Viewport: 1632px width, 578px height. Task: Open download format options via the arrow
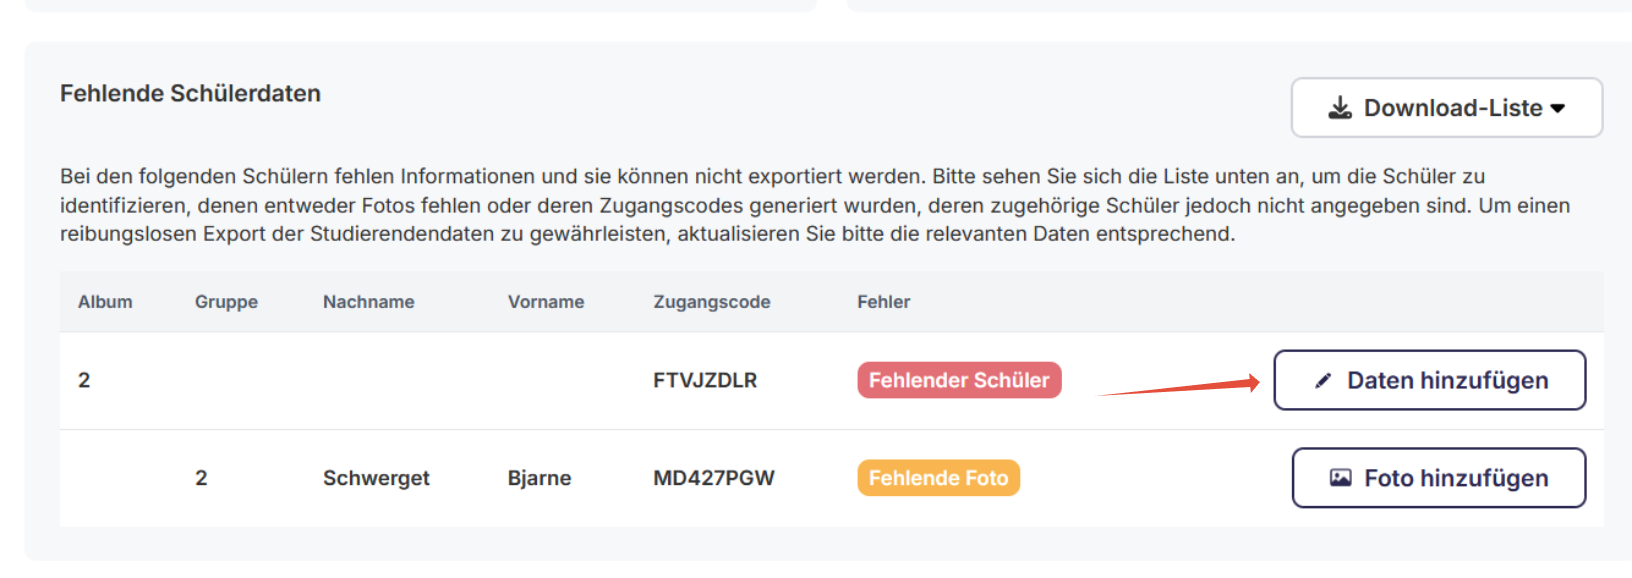coord(1557,108)
